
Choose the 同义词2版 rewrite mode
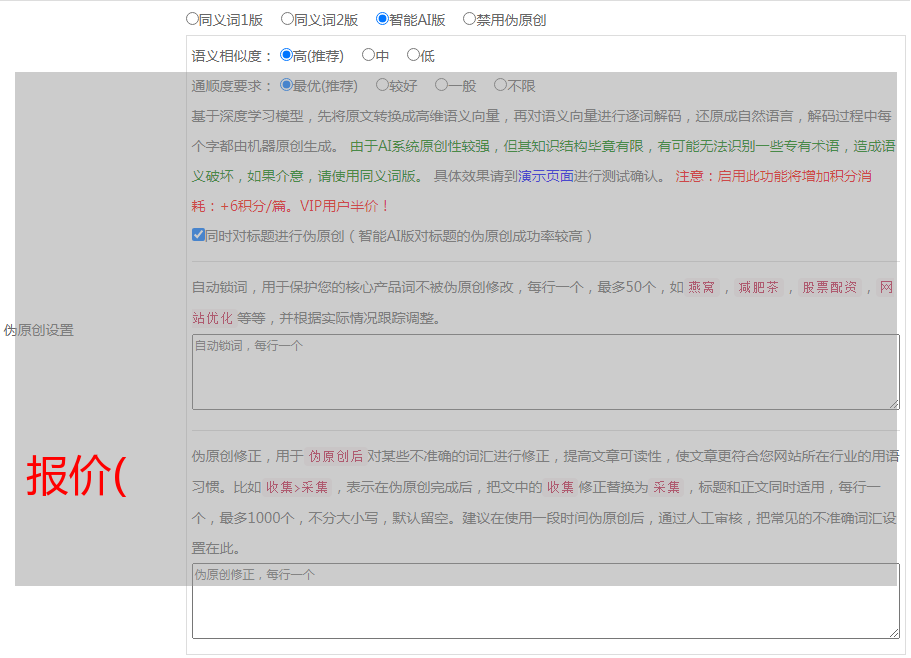[x=287, y=19]
